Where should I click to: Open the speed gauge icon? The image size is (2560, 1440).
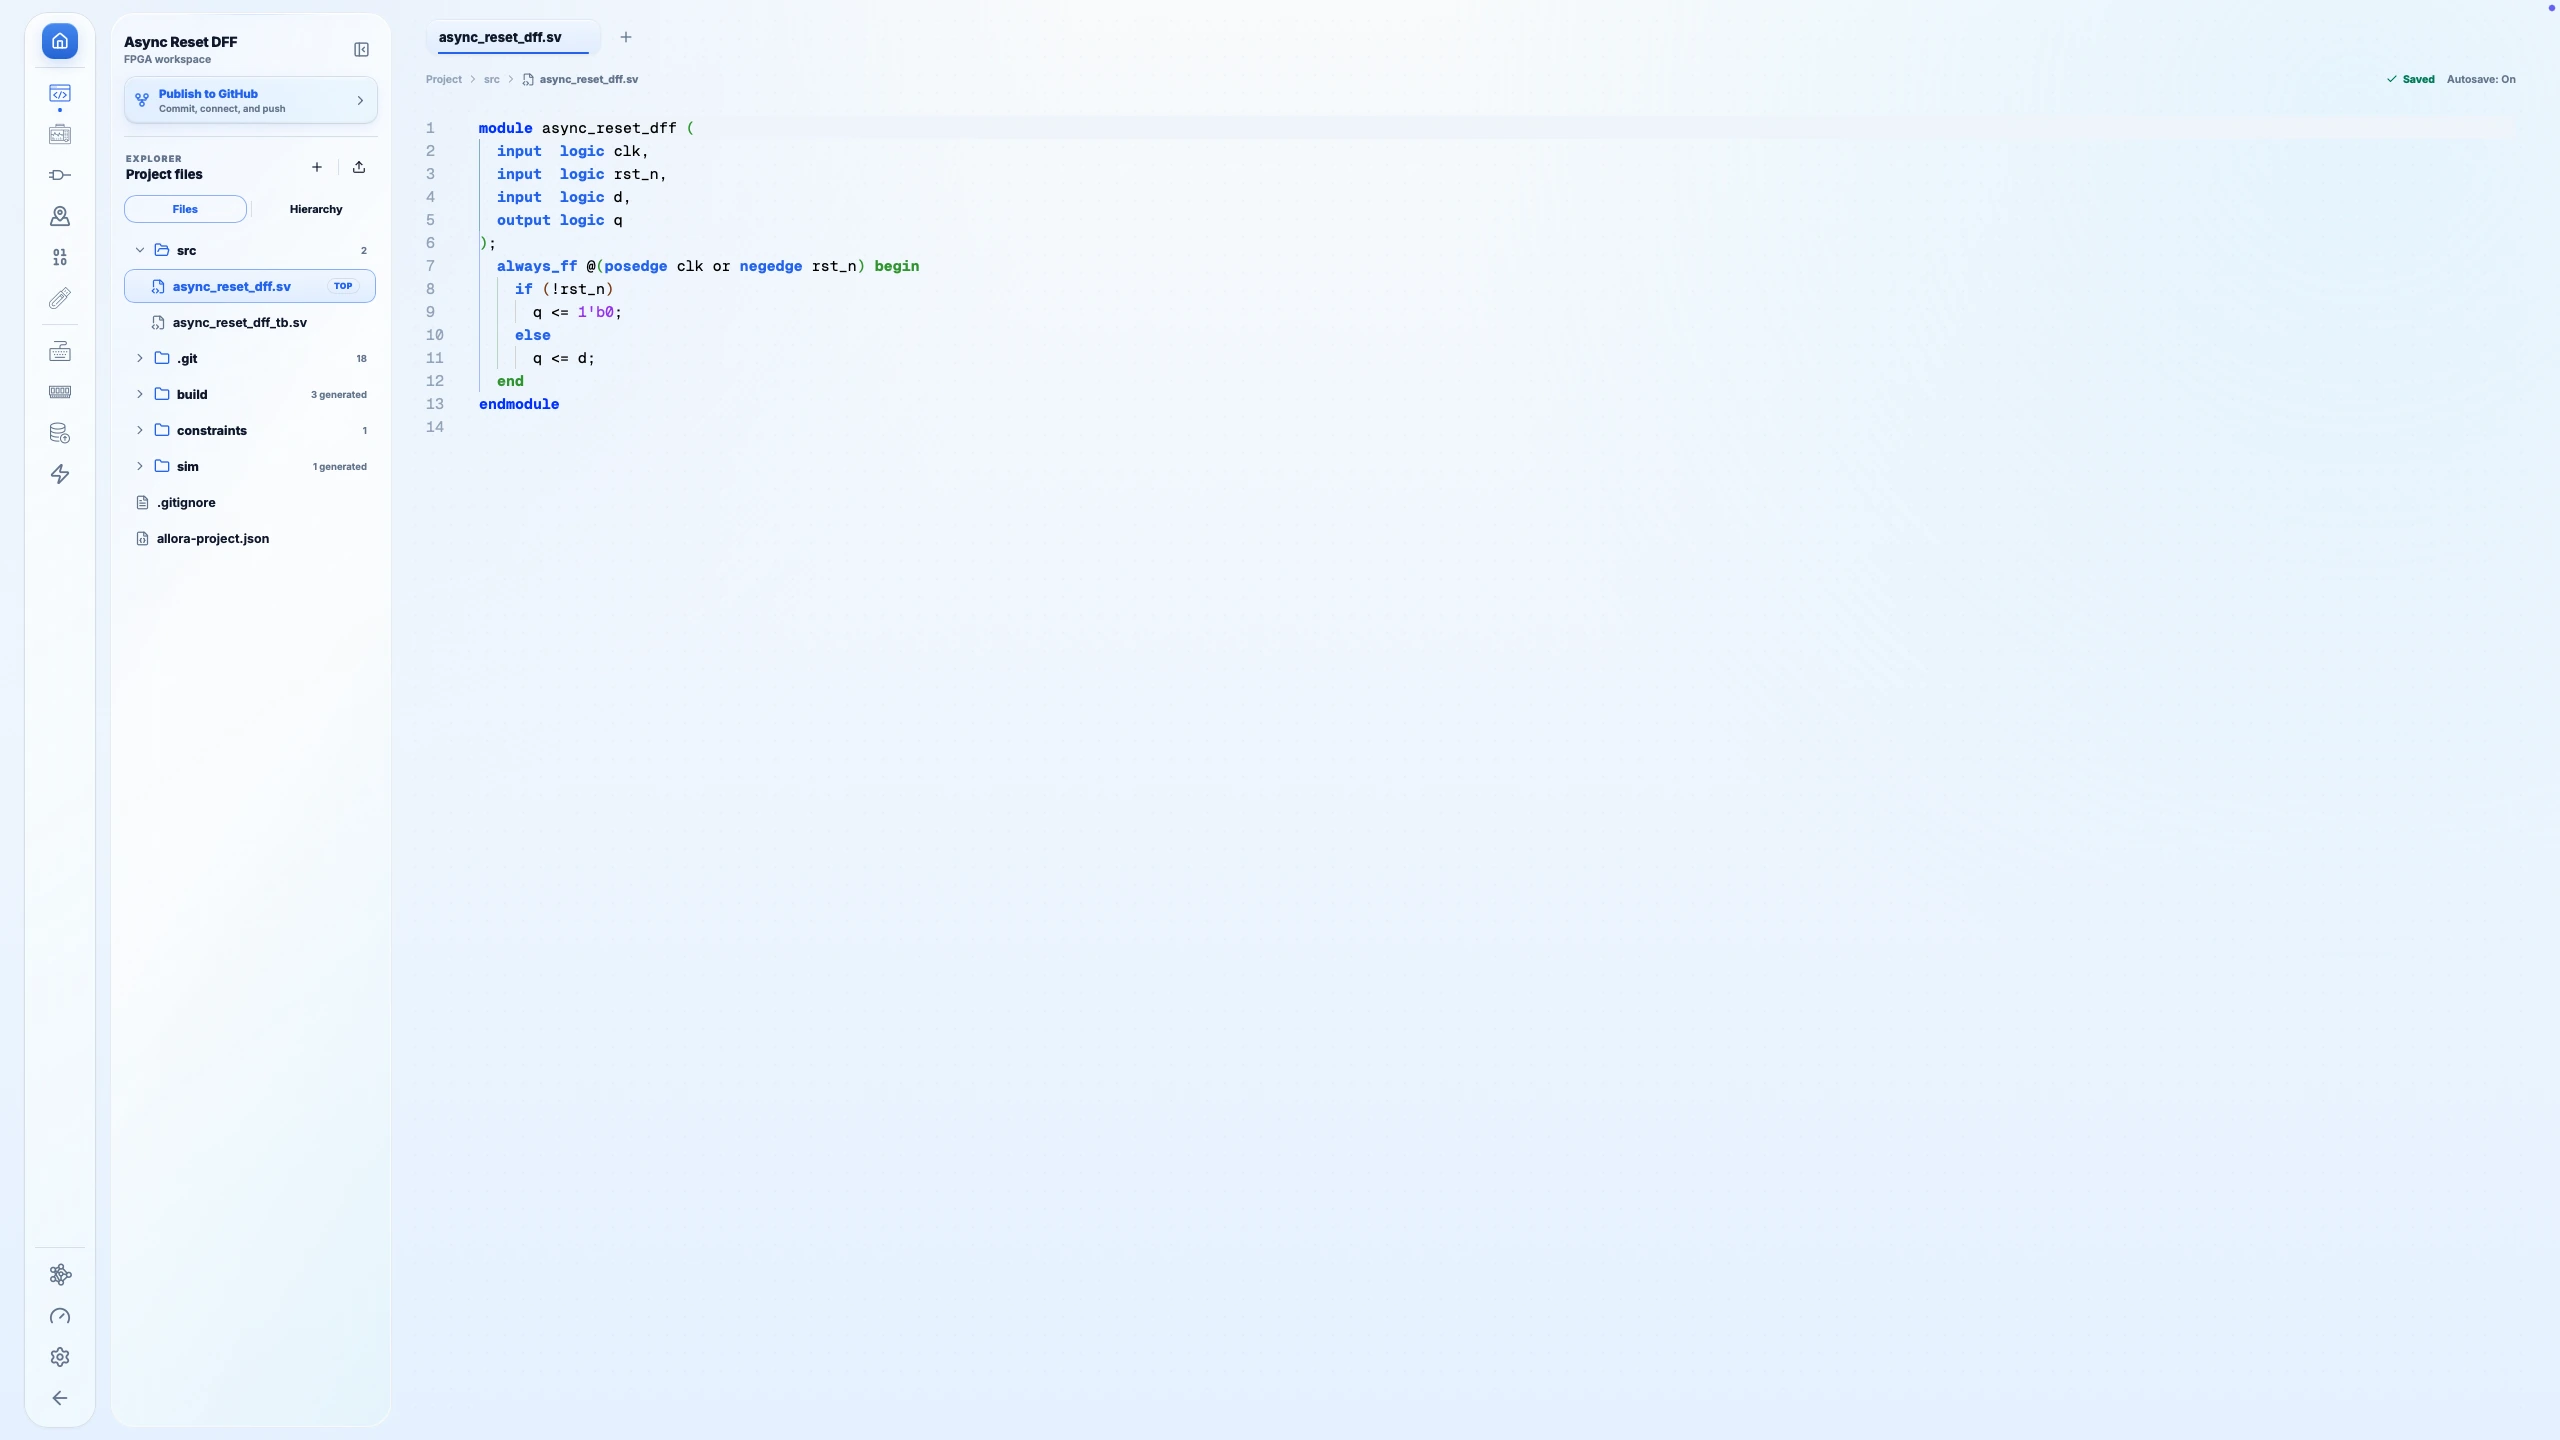(x=60, y=1316)
